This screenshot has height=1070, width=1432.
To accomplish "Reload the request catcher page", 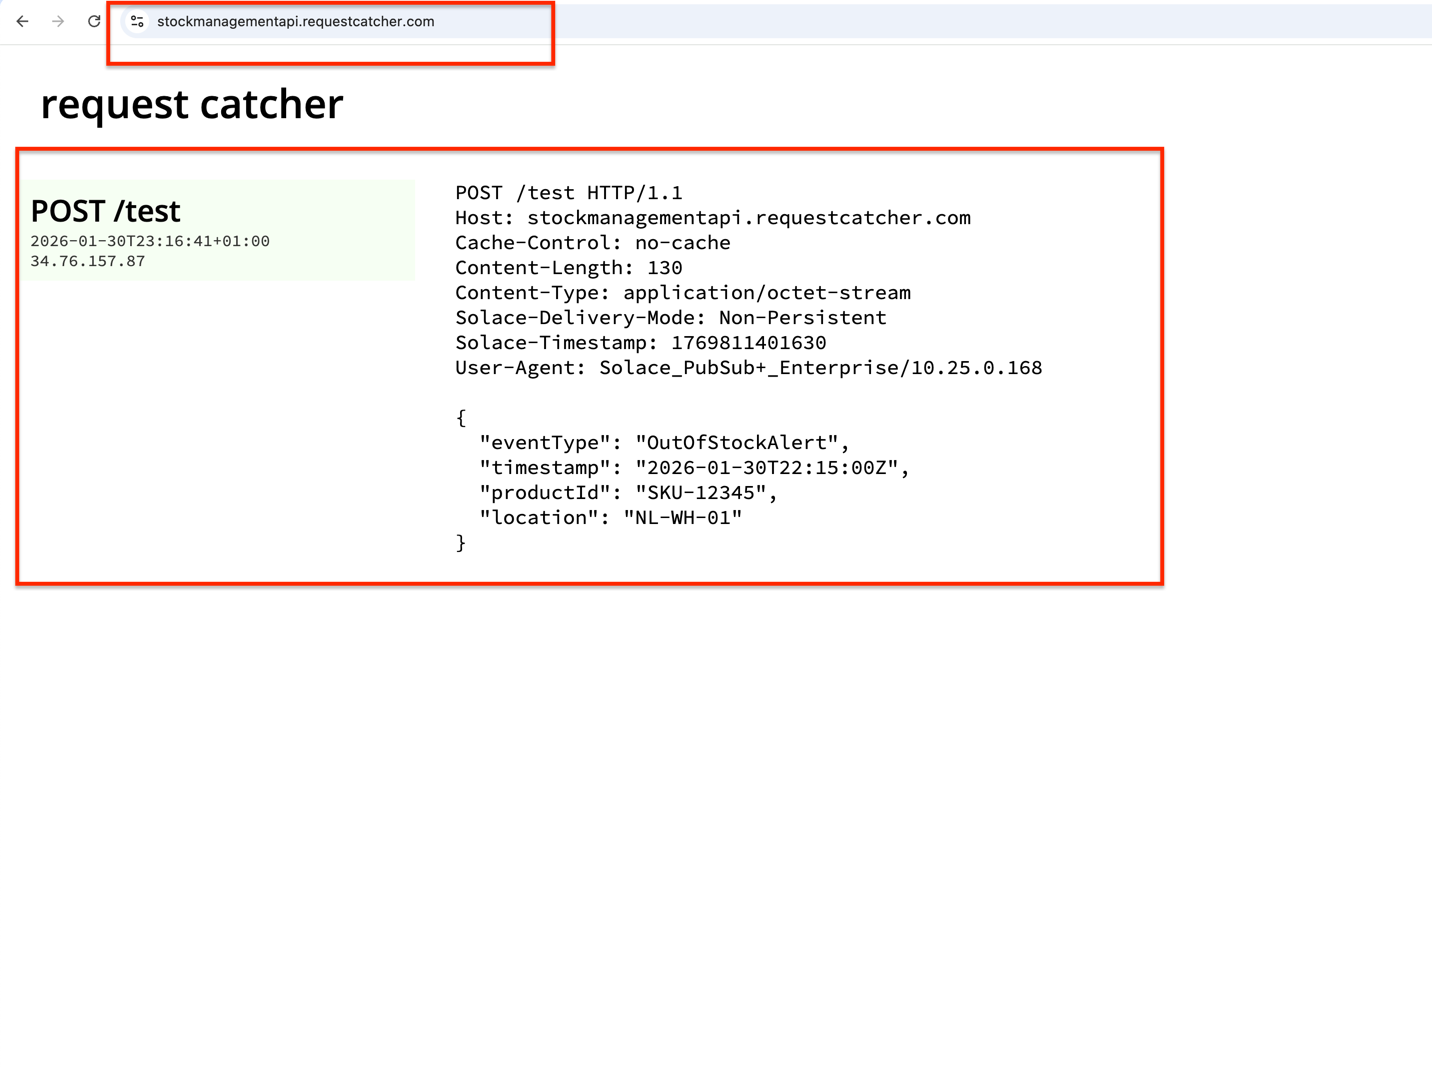I will click(94, 21).
